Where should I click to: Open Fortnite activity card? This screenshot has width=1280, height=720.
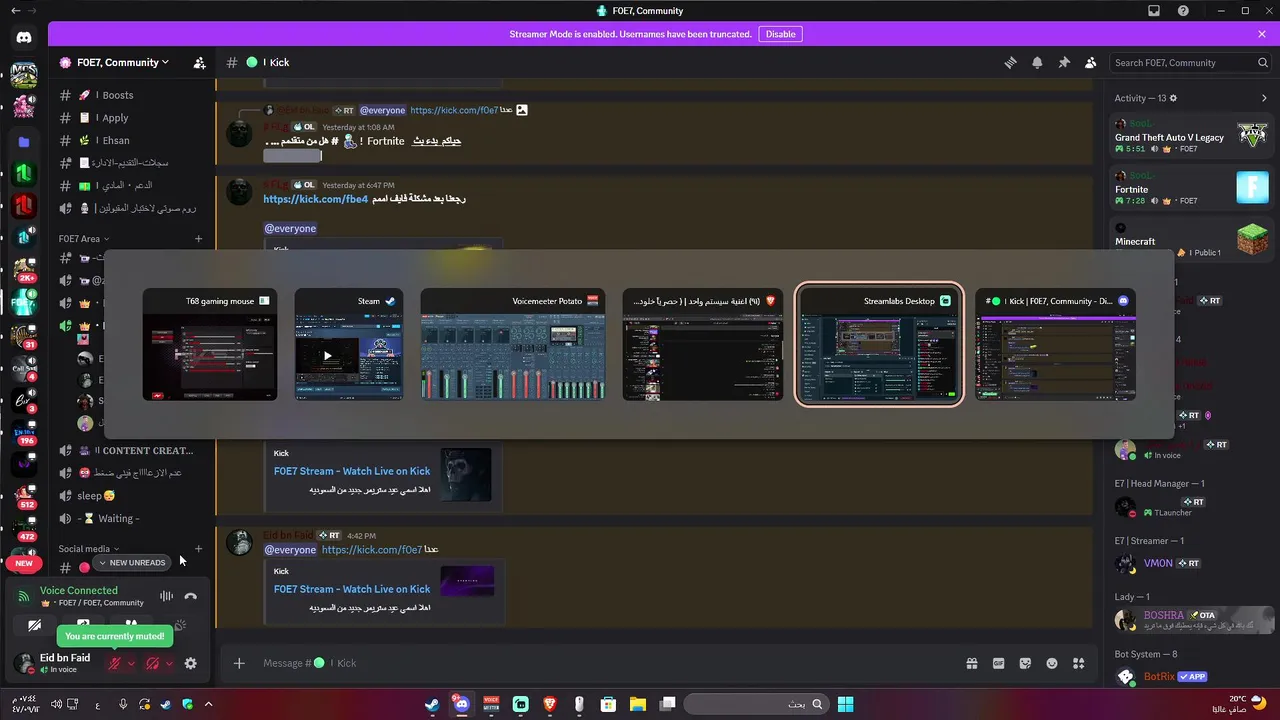(x=1192, y=187)
